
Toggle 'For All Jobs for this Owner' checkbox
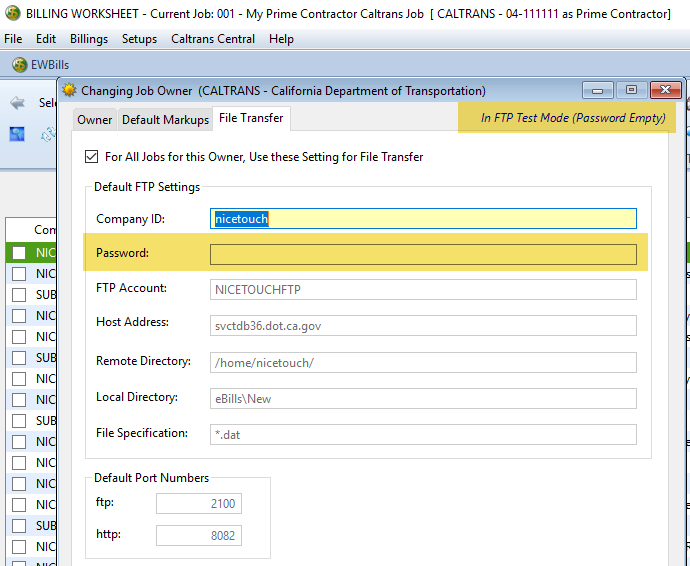click(92, 157)
